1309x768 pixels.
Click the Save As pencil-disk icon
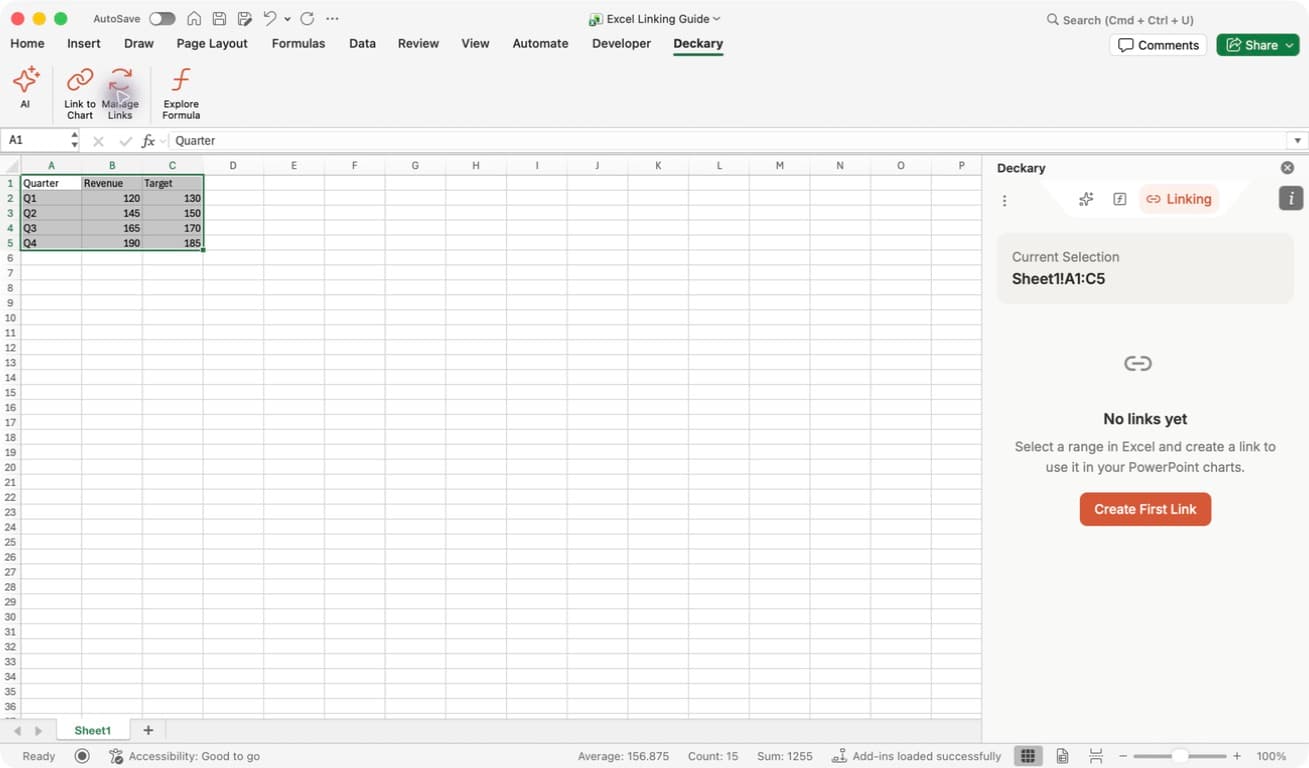[x=244, y=19]
